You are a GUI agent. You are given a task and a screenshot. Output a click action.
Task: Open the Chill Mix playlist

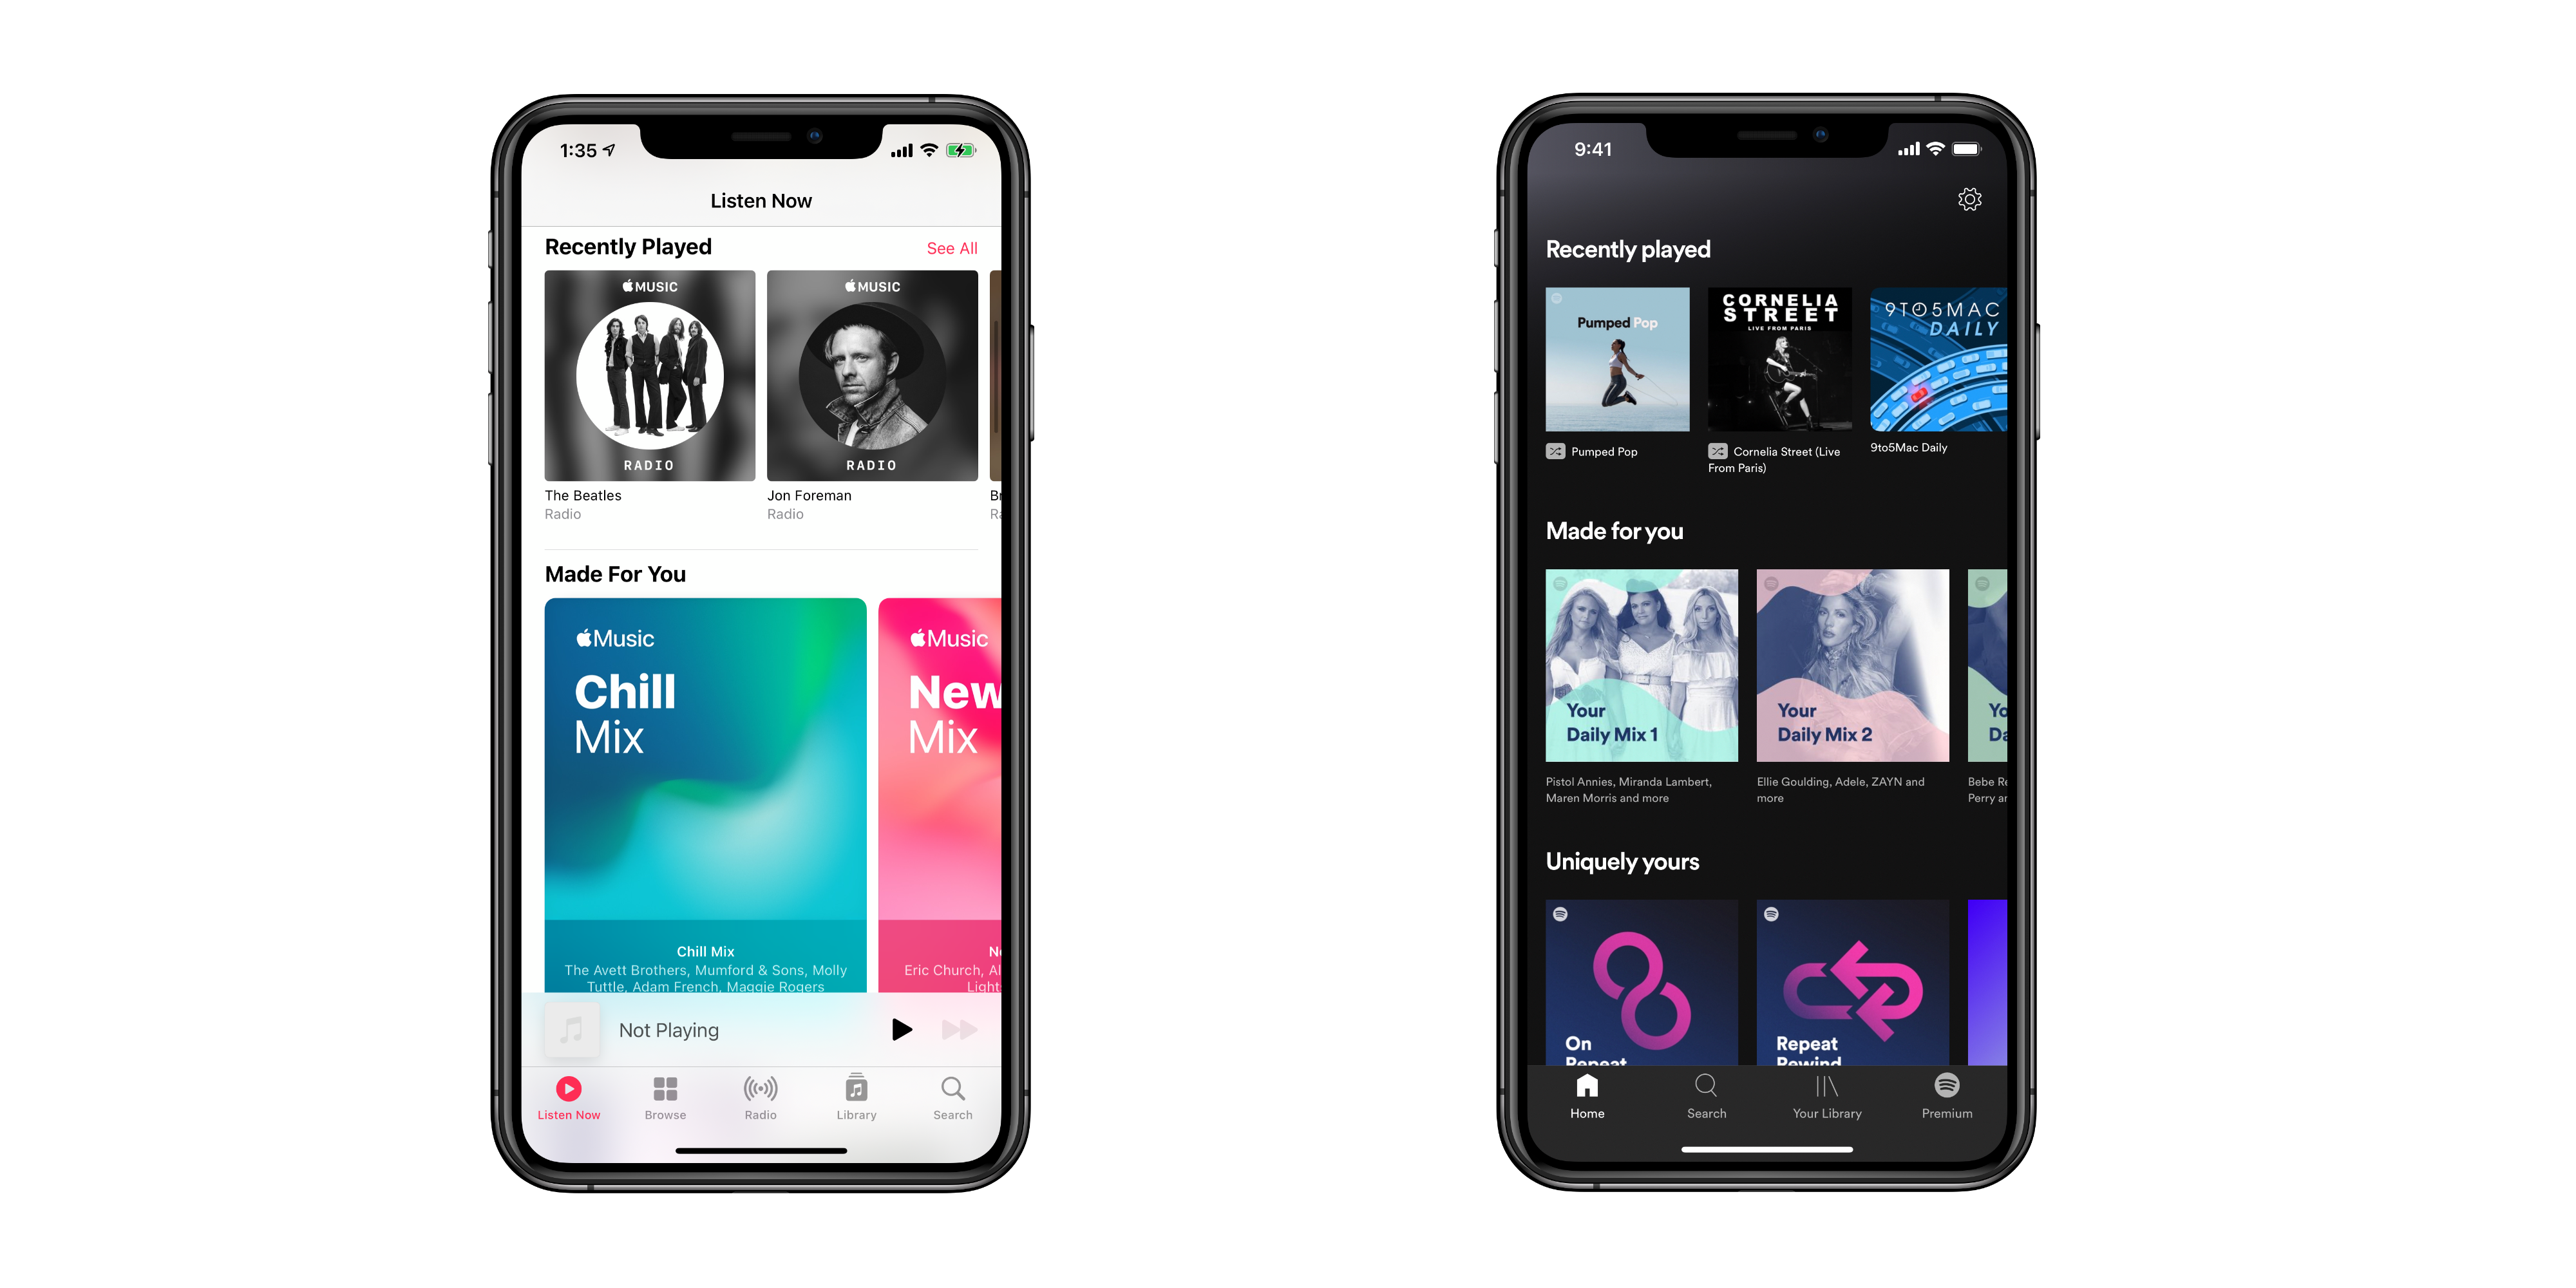[x=706, y=805]
